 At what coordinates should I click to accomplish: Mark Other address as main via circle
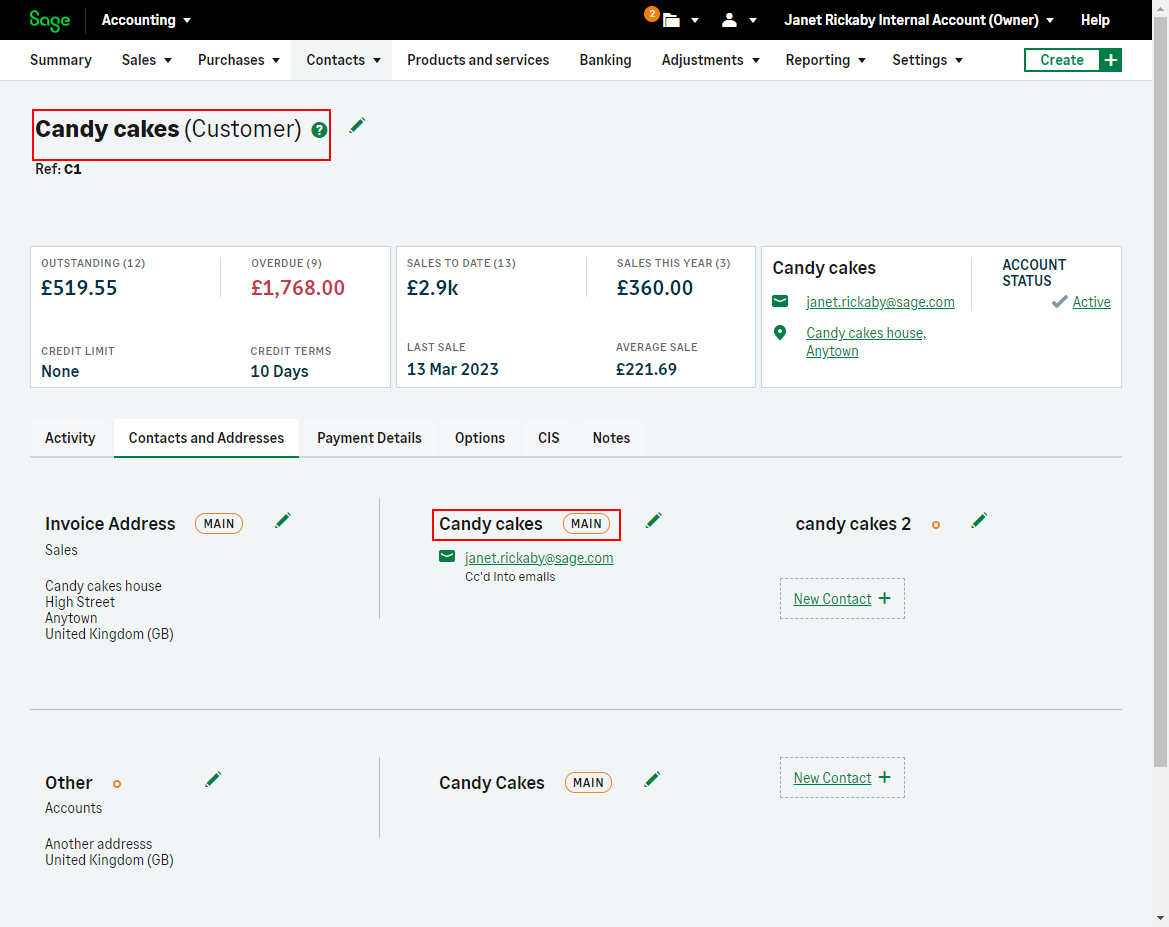coord(117,784)
